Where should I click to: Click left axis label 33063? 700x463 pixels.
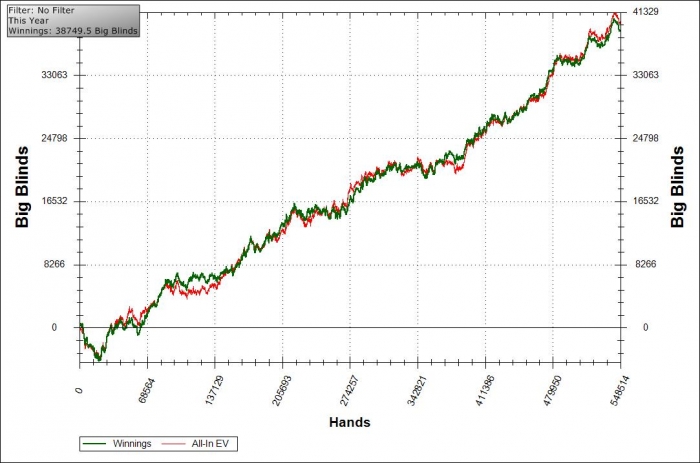(x=54, y=75)
